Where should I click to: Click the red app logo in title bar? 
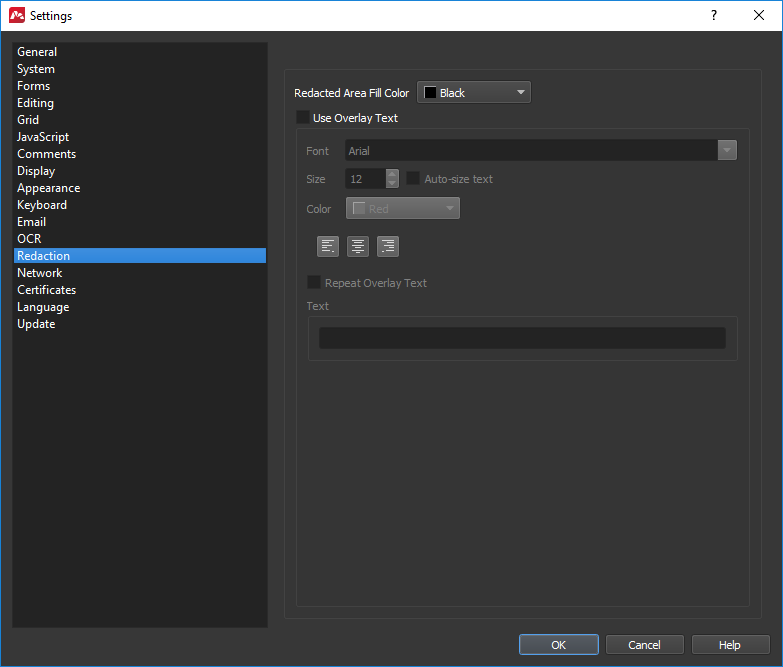click(x=17, y=15)
